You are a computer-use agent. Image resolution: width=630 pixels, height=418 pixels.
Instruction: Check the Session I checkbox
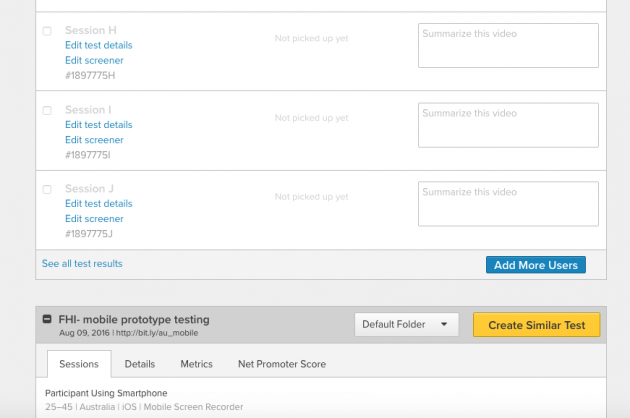[x=47, y=111]
